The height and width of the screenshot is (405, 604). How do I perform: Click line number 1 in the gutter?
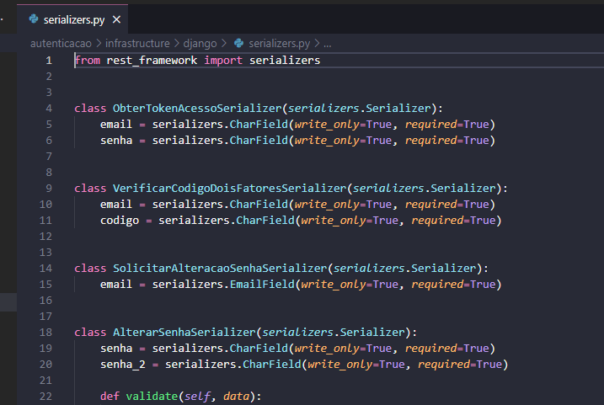(x=48, y=61)
